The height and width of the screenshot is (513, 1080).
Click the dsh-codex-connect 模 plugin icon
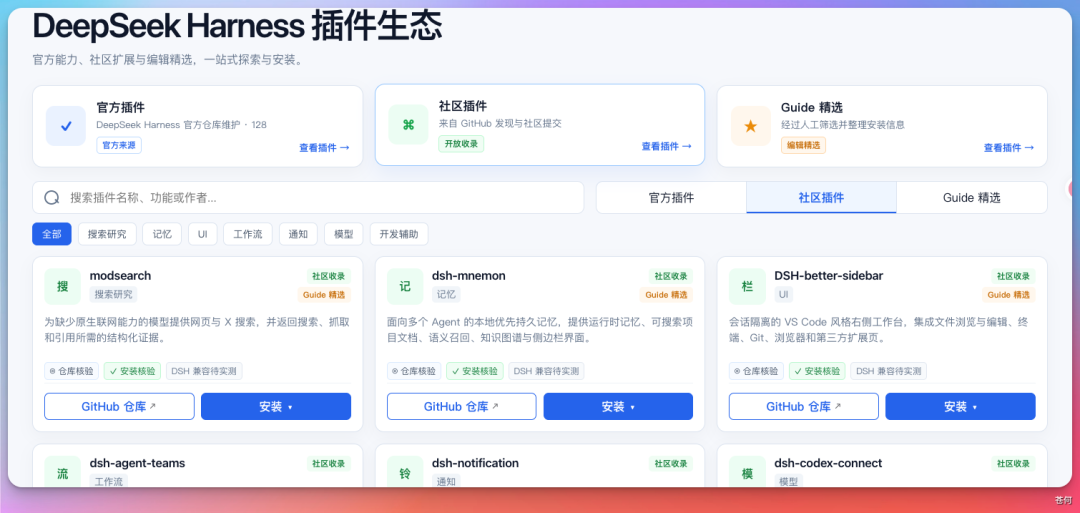click(747, 474)
